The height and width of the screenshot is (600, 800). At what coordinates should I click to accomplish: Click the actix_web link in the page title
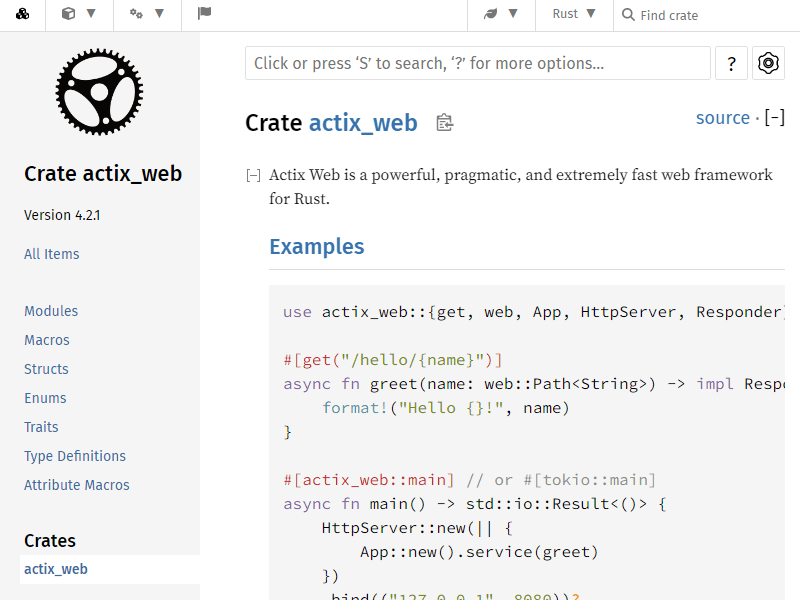pyautogui.click(x=363, y=123)
